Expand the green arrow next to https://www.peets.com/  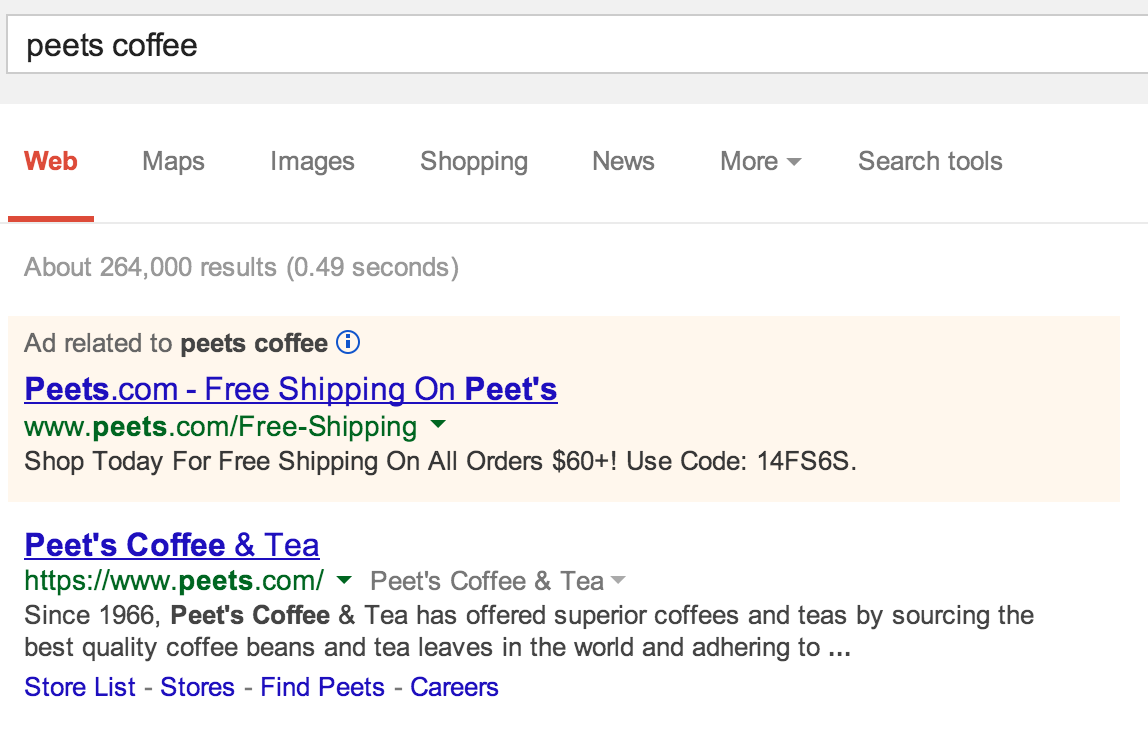pyautogui.click(x=343, y=580)
